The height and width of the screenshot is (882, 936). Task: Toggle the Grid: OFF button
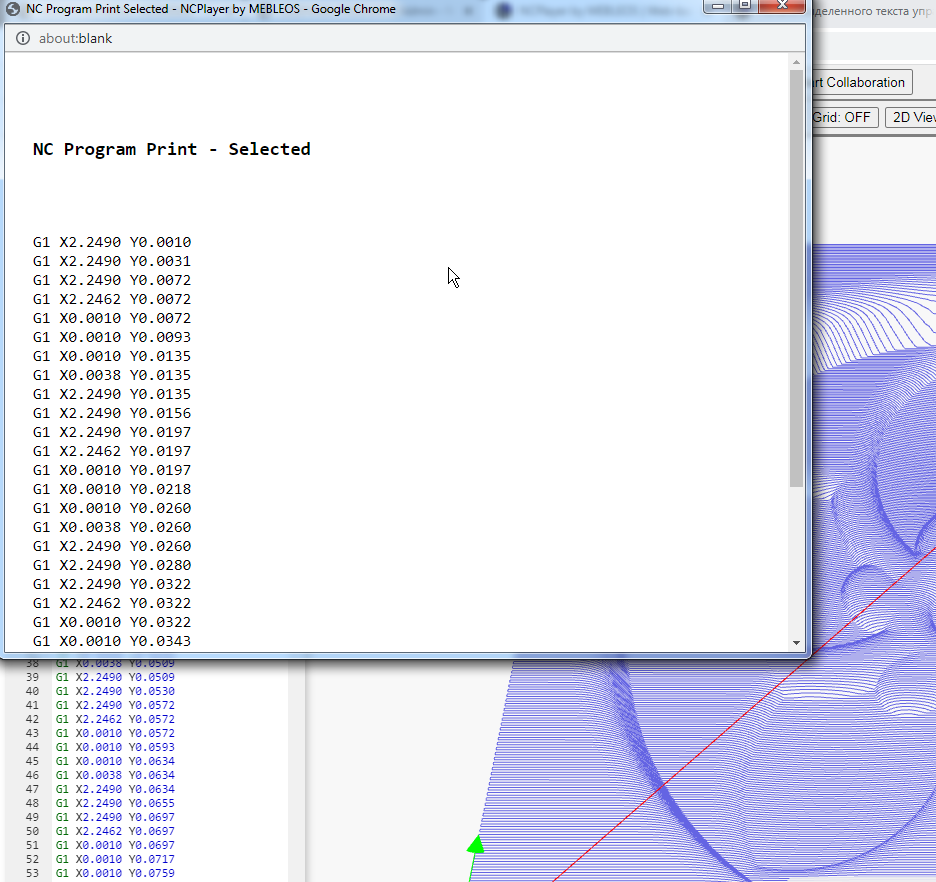coord(843,117)
